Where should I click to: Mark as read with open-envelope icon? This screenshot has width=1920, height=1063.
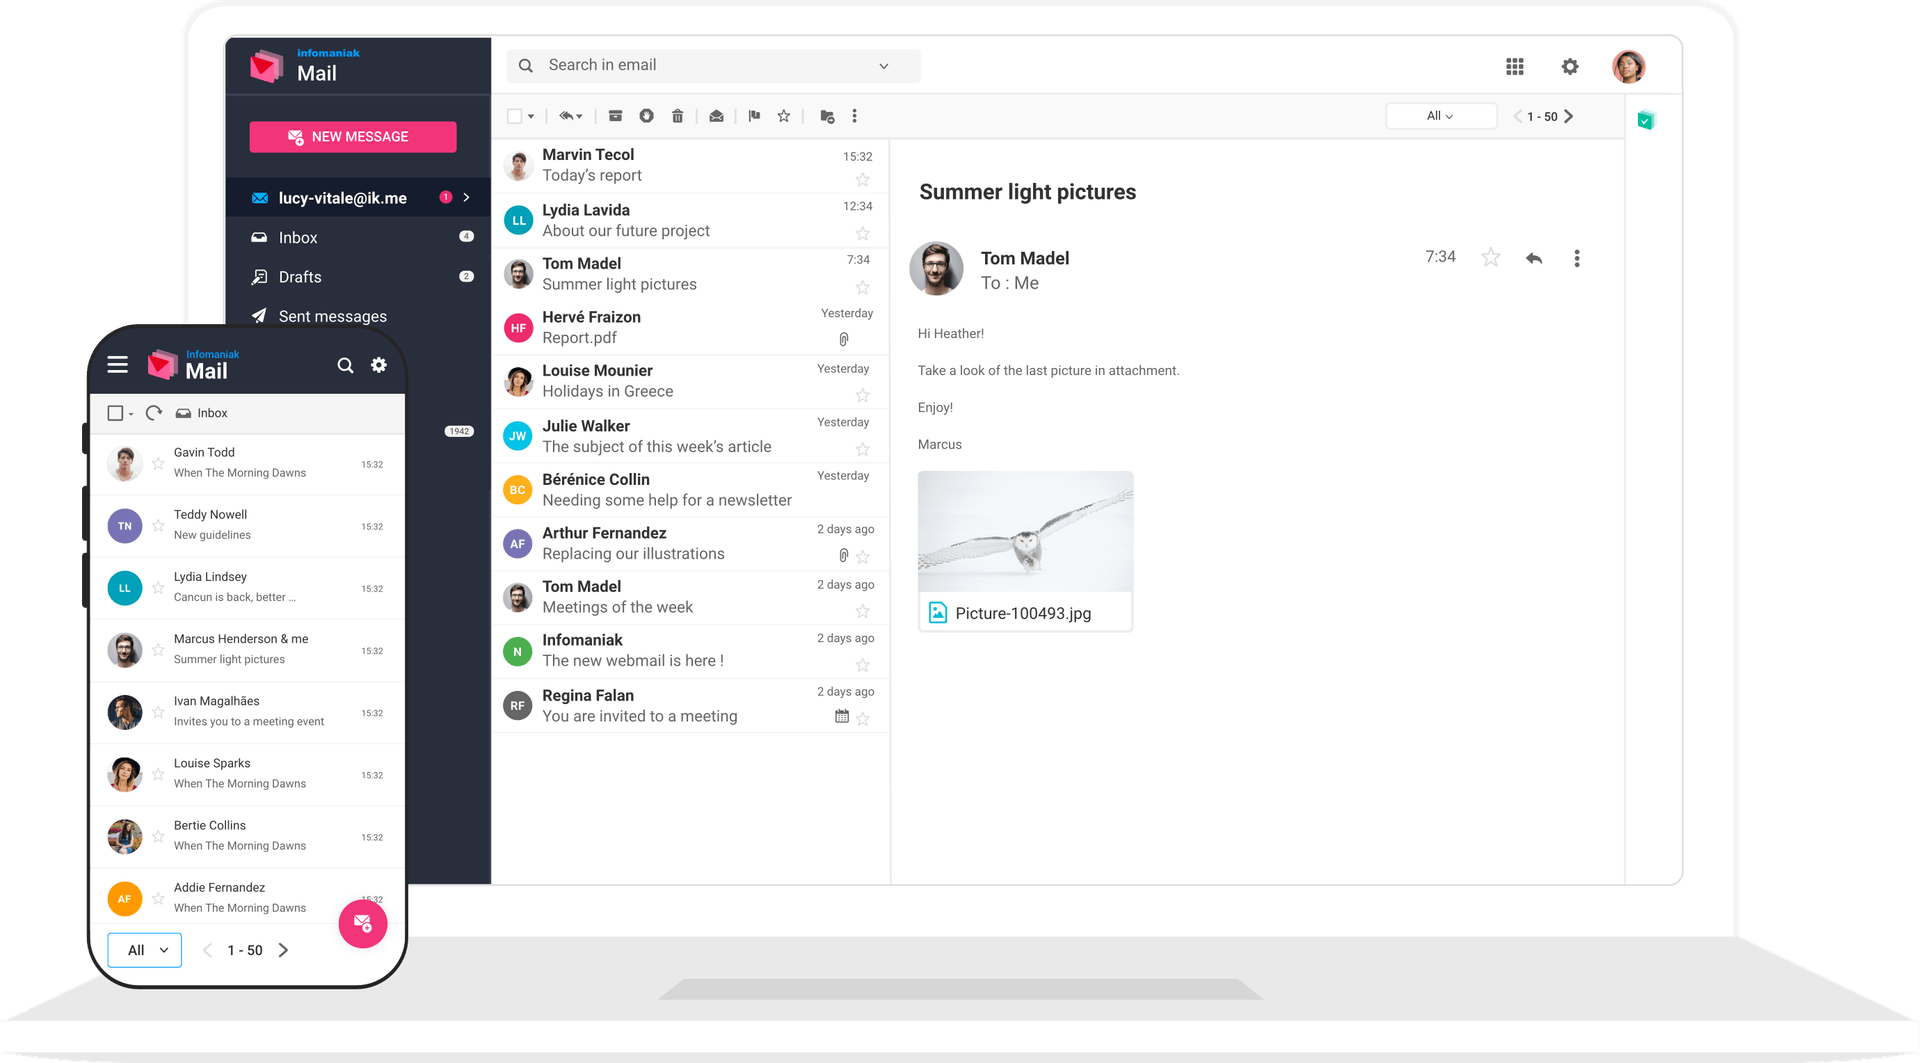point(716,116)
